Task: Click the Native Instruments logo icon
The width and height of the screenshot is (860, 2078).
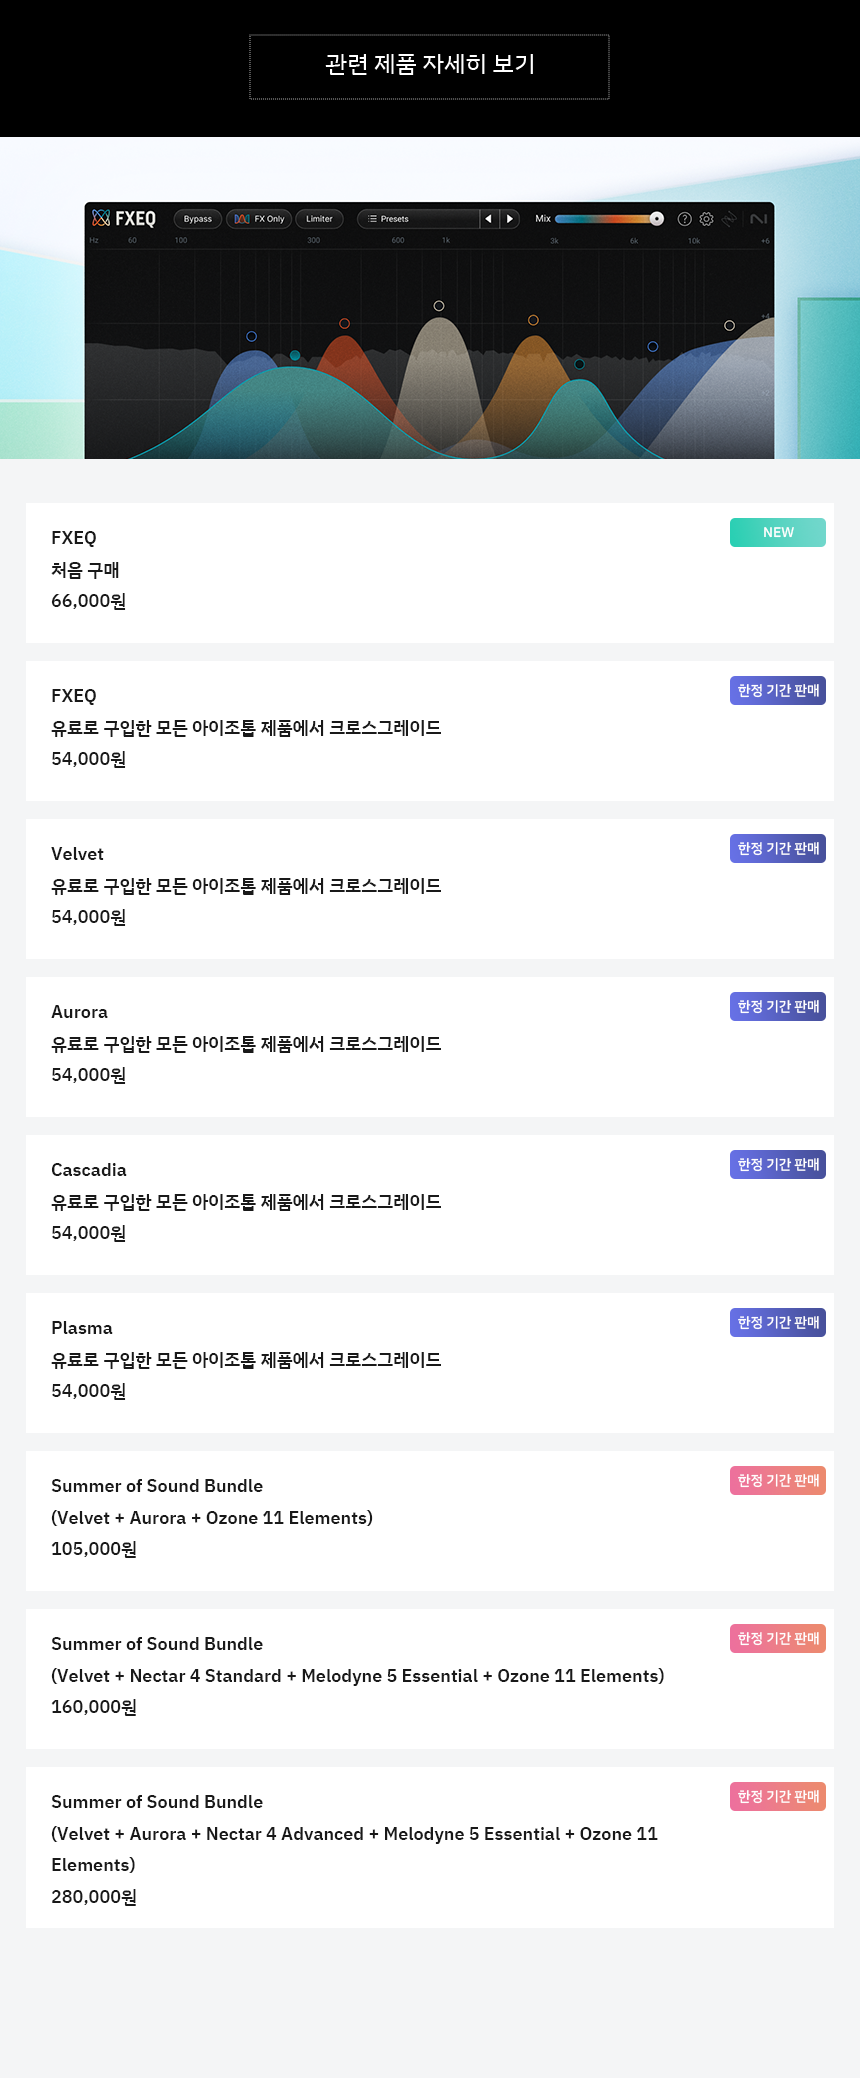Action: coord(759,219)
